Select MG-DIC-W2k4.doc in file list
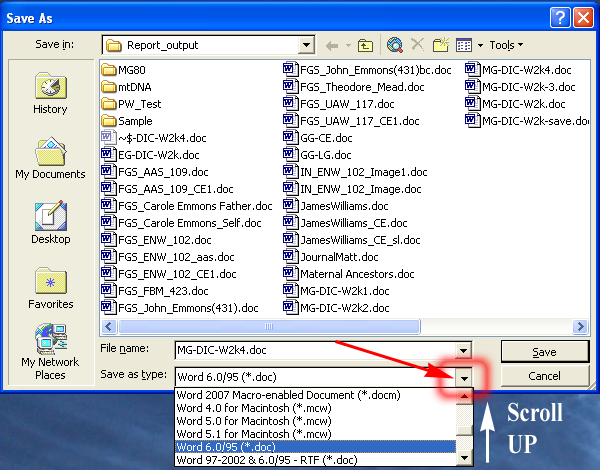This screenshot has height=470, width=600. click(x=518, y=70)
